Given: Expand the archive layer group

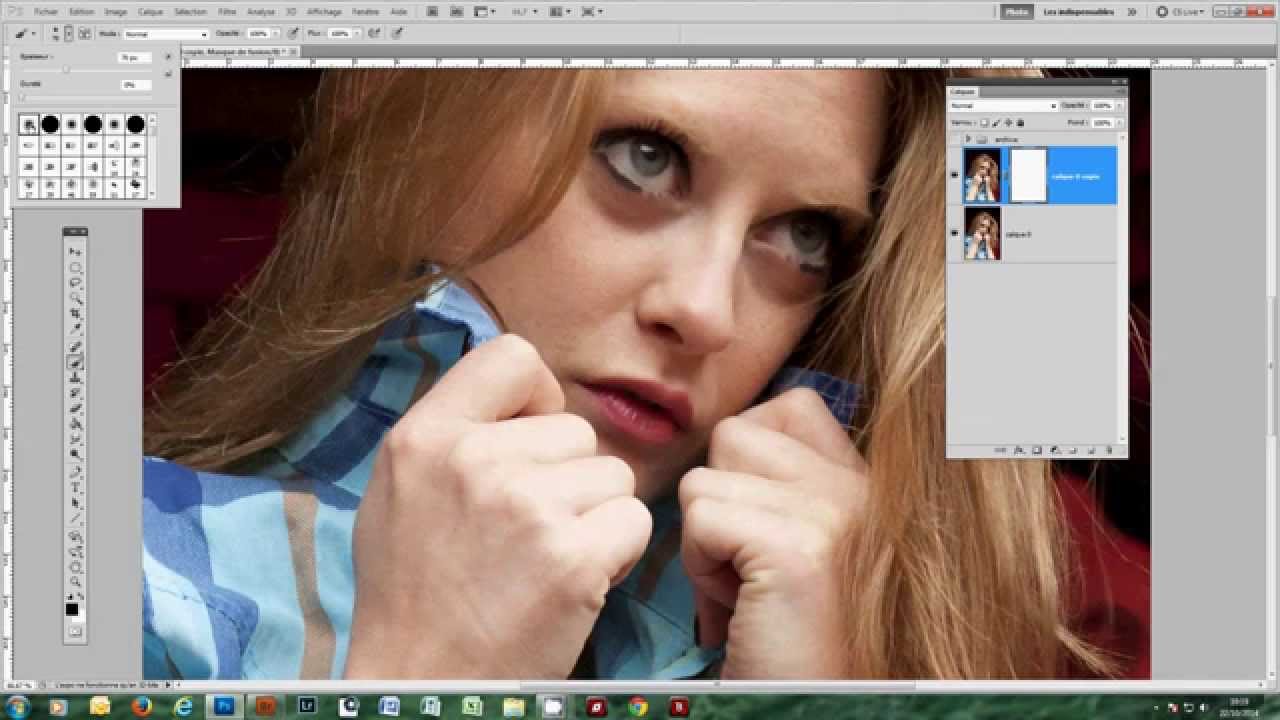Looking at the screenshot, I should click(x=968, y=139).
